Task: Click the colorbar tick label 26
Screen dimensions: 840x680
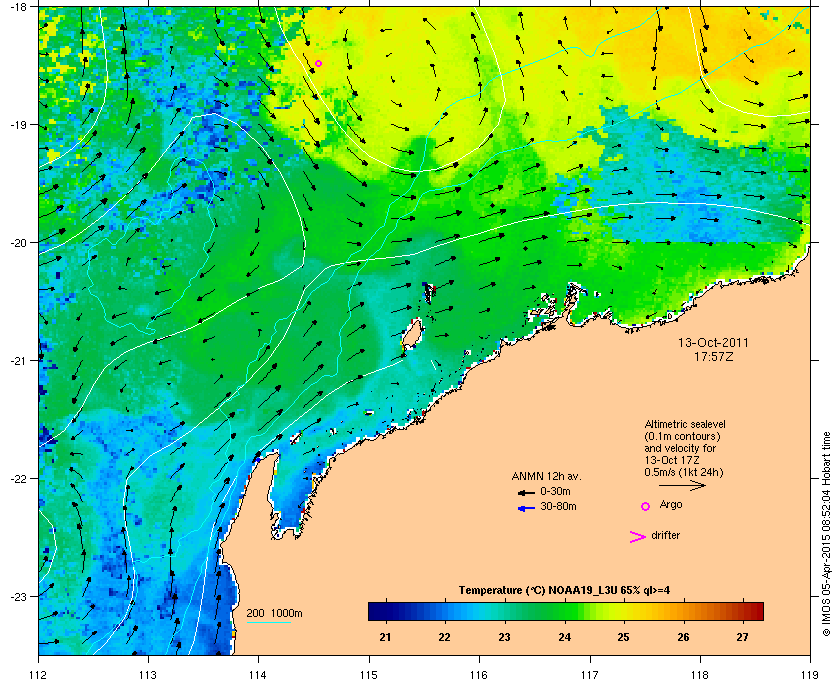Action: [x=683, y=637]
